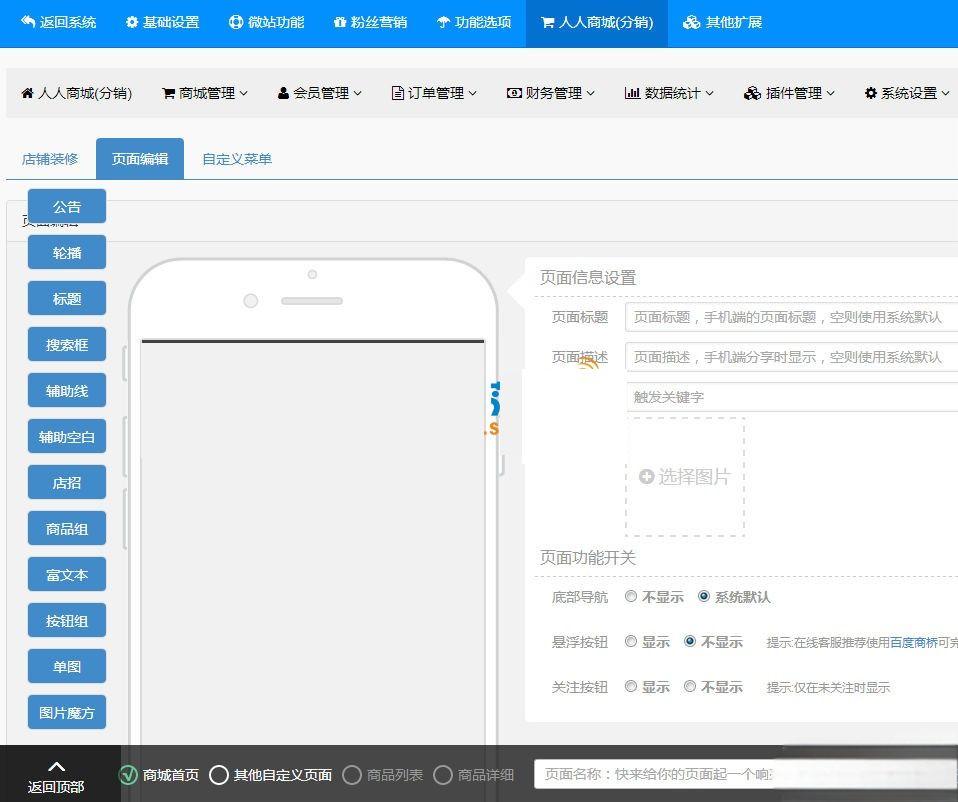
Task: Click the 选择图片 upload box
Action: [685, 477]
